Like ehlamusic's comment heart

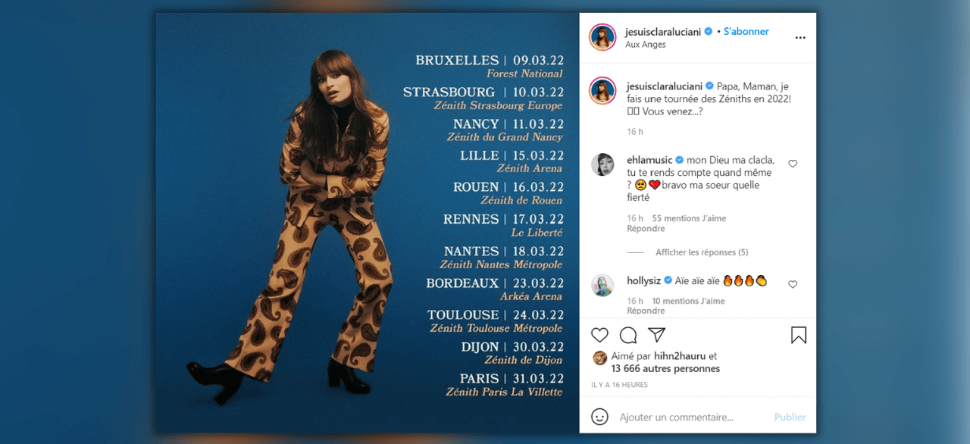(792, 164)
